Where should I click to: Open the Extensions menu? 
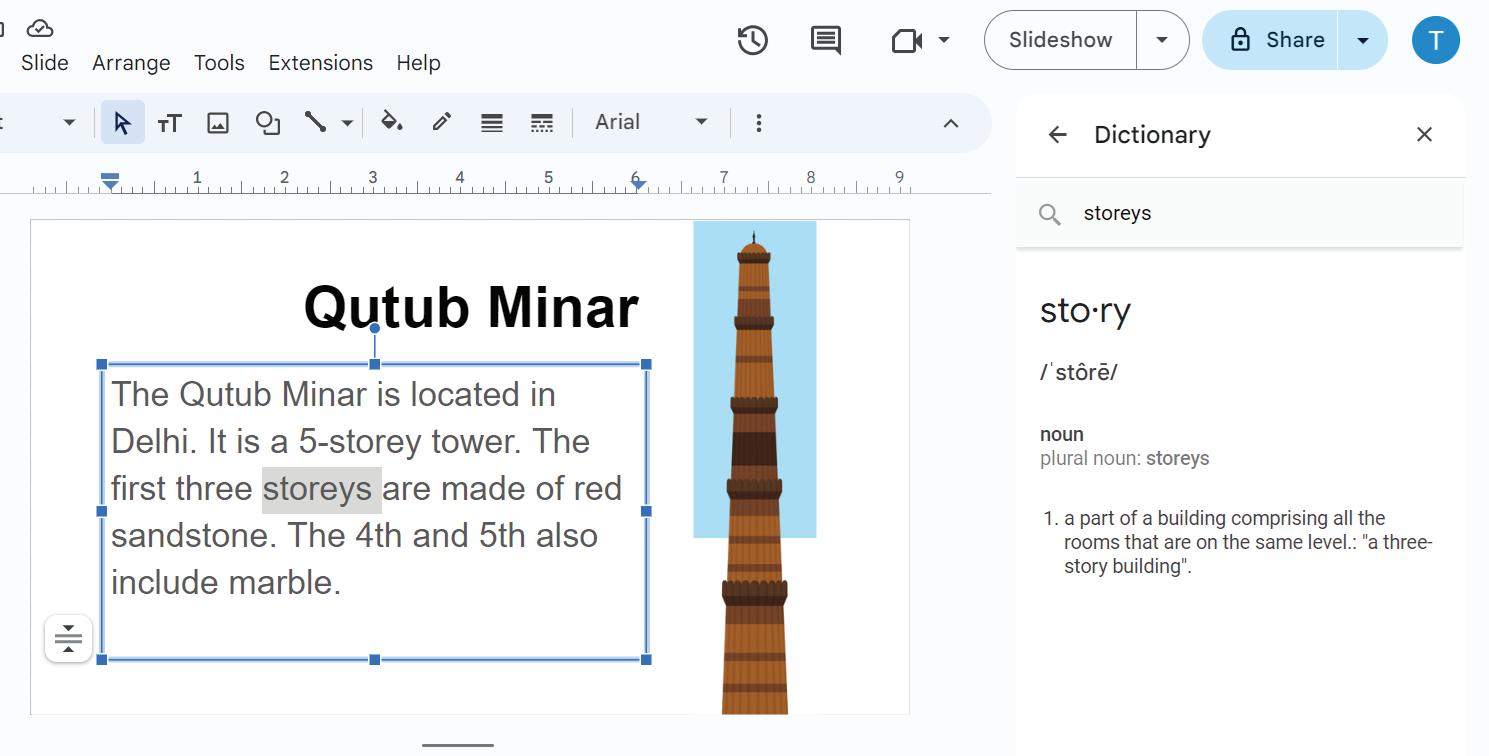click(320, 63)
